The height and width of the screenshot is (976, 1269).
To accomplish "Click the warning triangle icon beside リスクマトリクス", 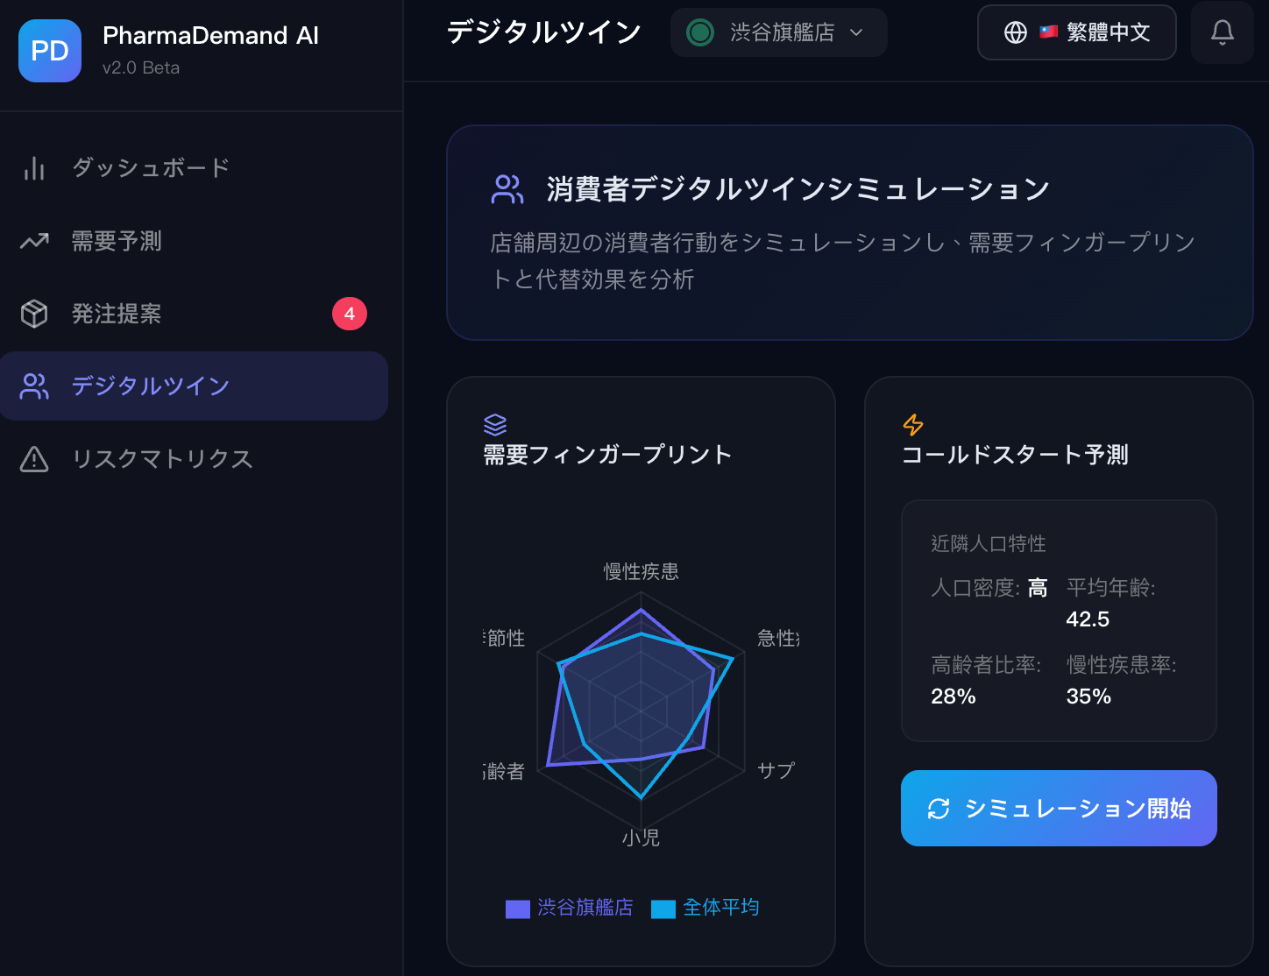I will 34,459.
